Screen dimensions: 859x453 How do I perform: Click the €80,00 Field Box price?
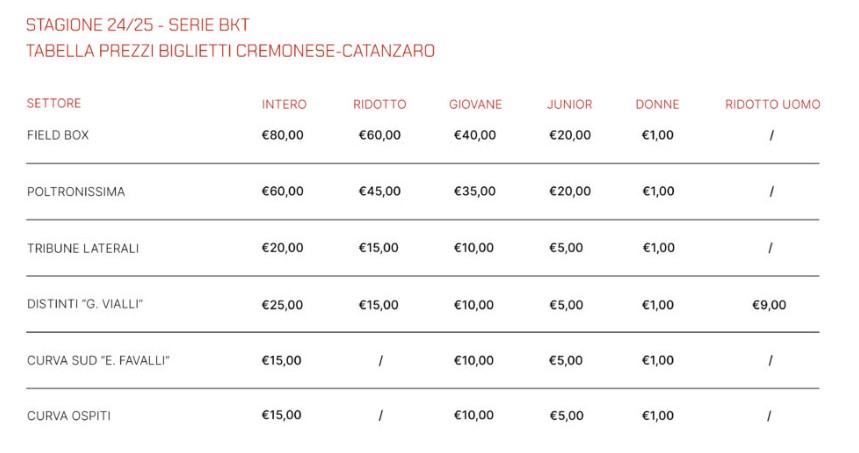[x=282, y=135]
